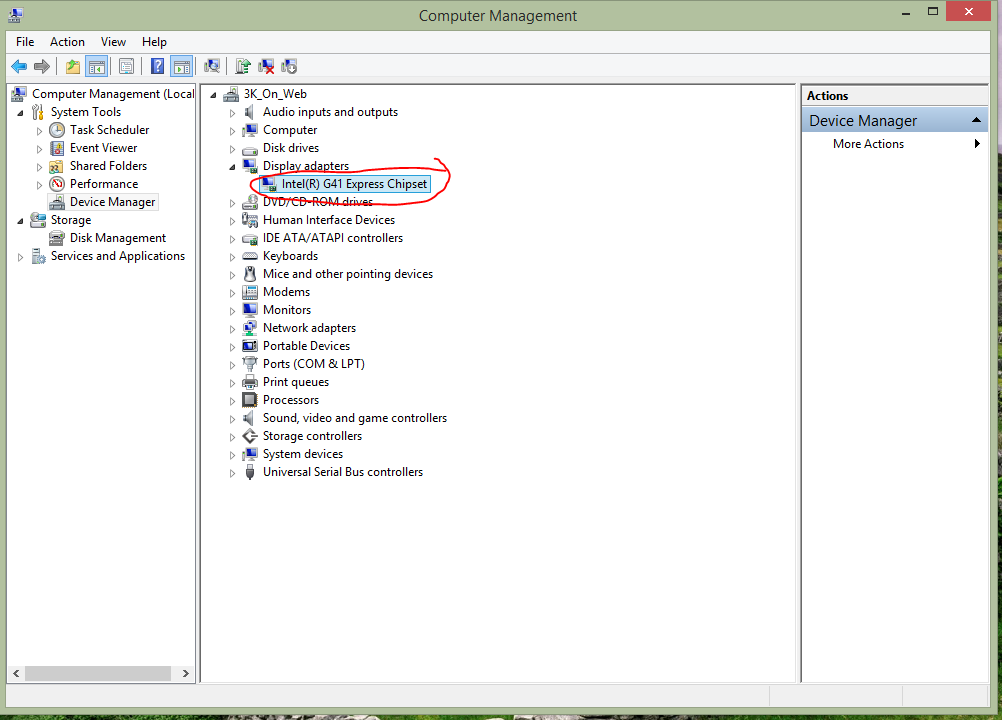This screenshot has height=720, width=1002.
Task: Click the Disable device icon
Action: tap(291, 66)
